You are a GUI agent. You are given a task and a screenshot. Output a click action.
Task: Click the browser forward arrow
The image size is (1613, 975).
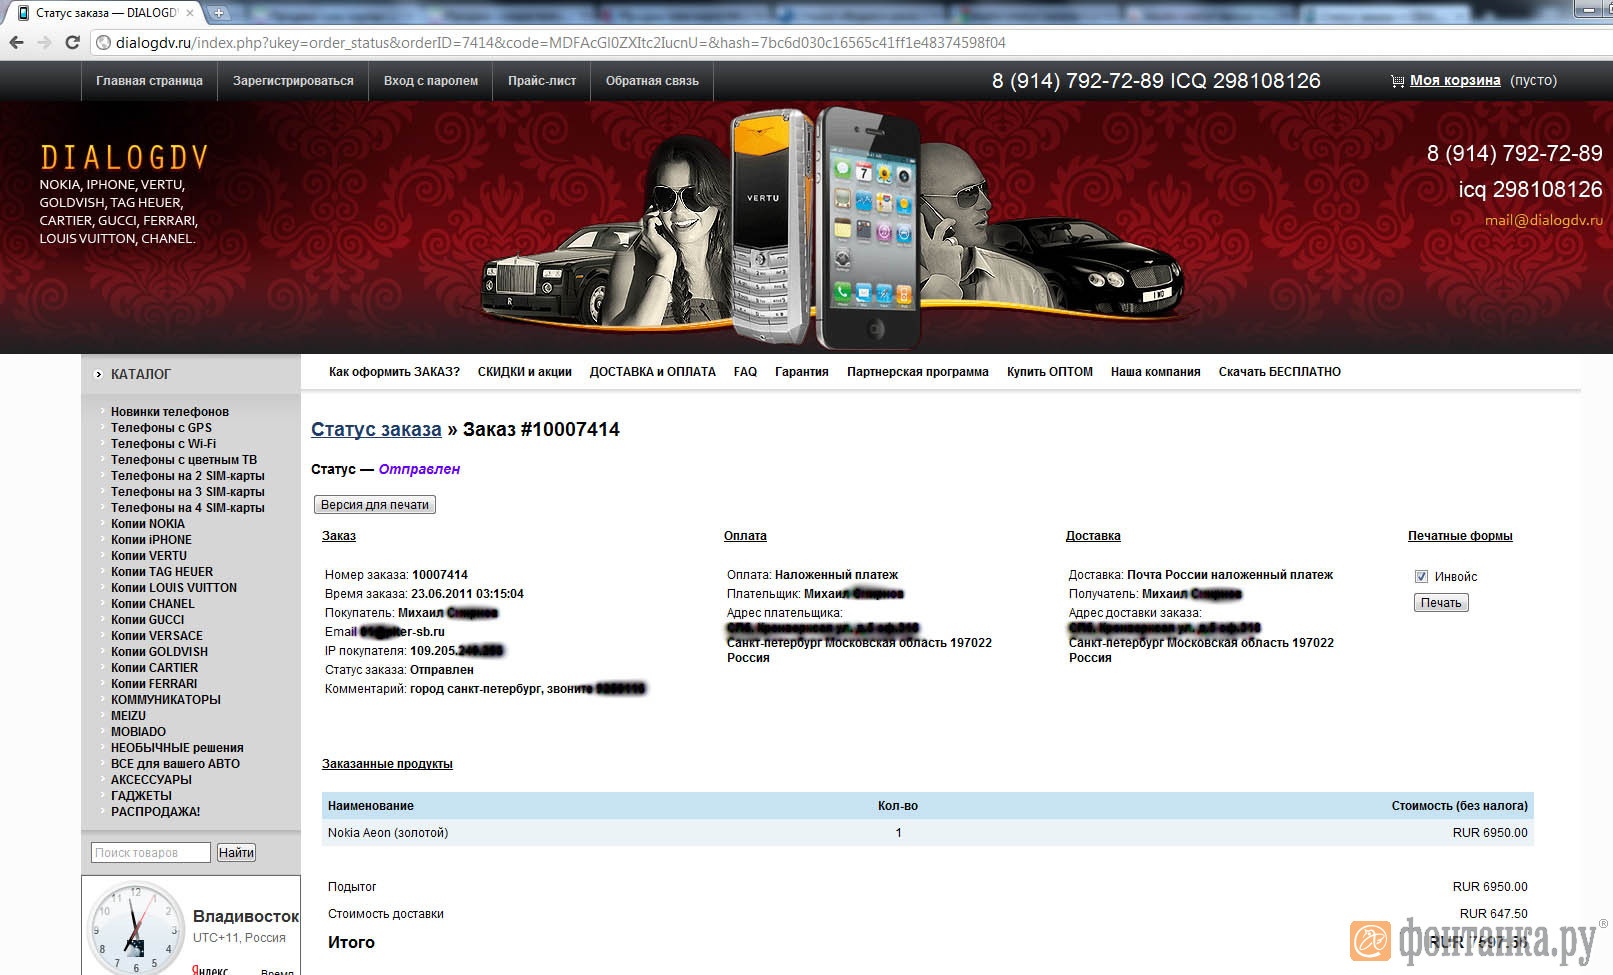pyautogui.click(x=44, y=43)
